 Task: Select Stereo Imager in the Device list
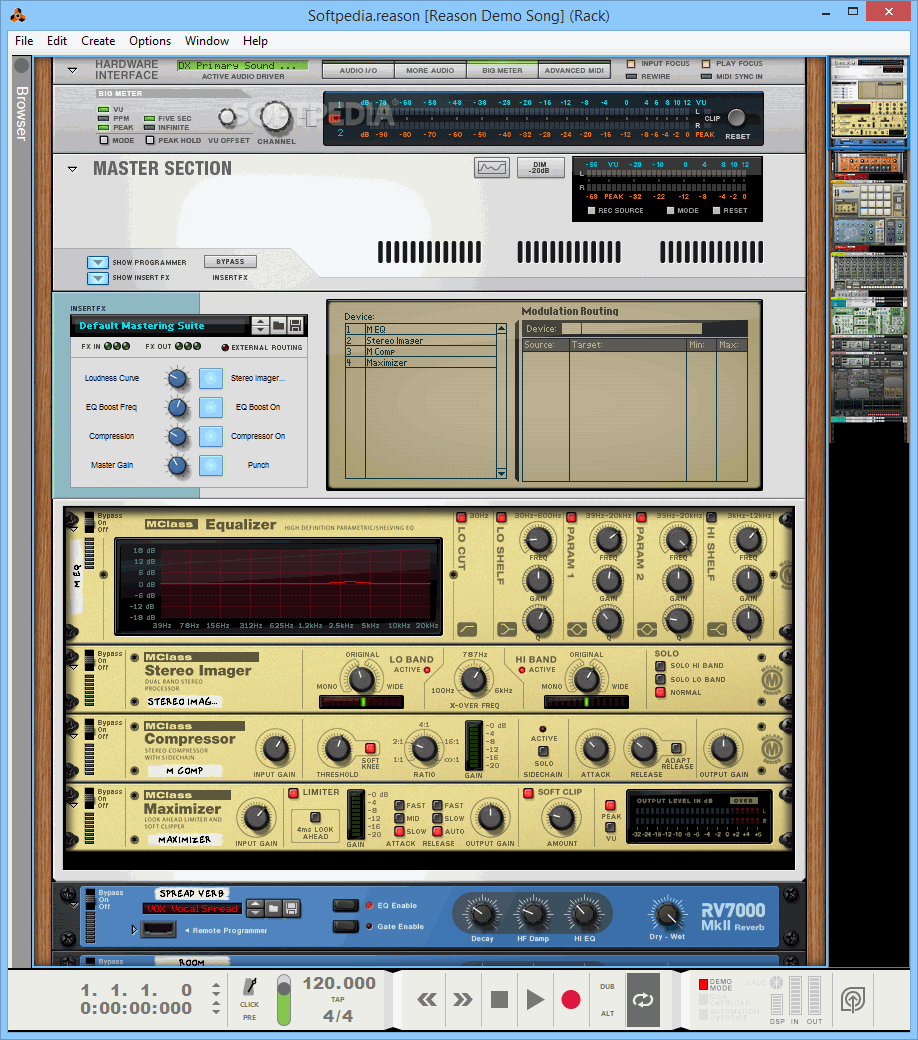(421, 341)
